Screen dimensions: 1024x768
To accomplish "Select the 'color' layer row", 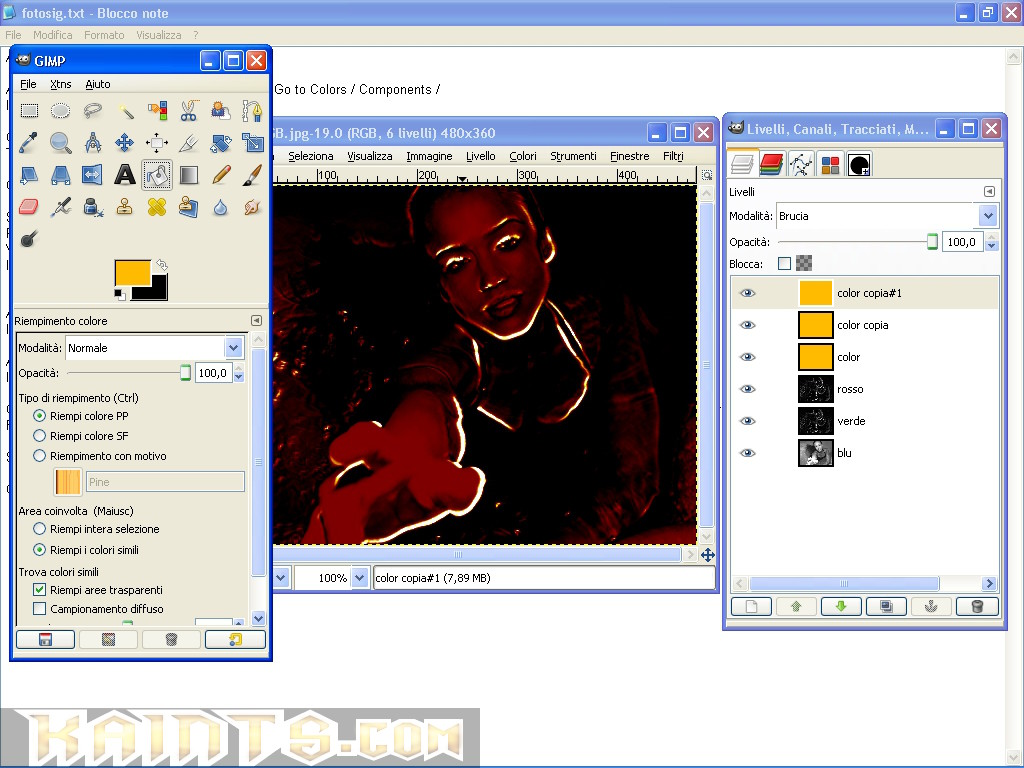I will 865,357.
